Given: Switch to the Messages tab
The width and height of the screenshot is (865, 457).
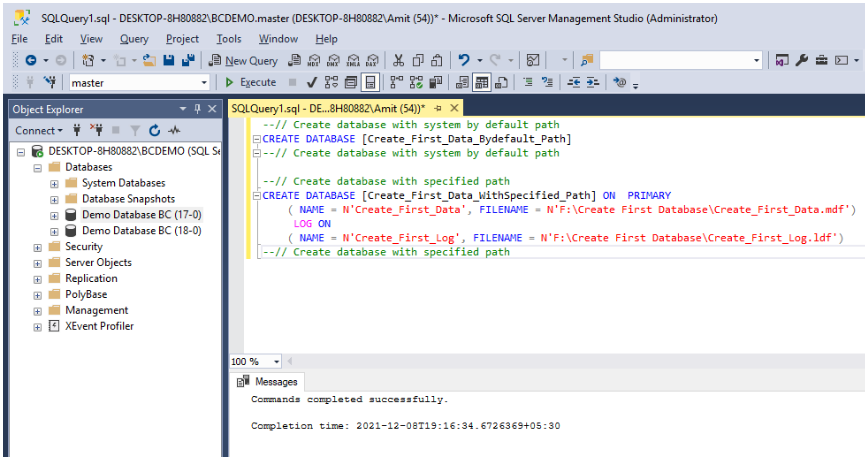Looking at the screenshot, I should (x=267, y=381).
